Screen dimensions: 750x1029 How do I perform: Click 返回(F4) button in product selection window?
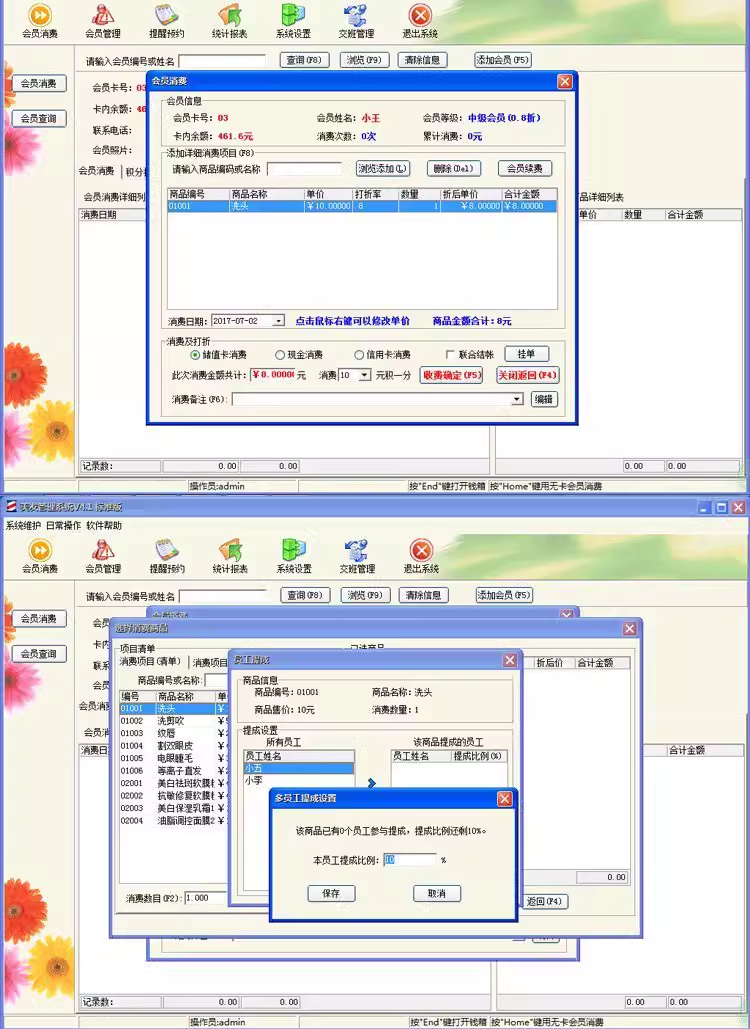[545, 902]
